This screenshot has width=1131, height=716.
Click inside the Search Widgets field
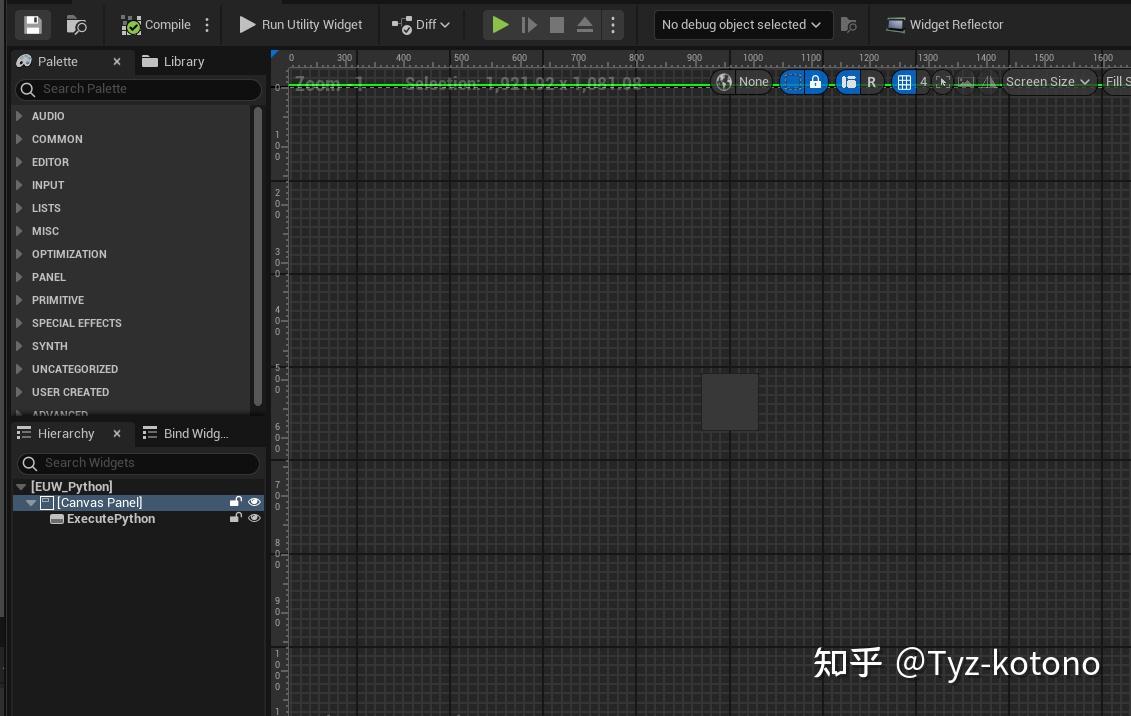point(138,463)
